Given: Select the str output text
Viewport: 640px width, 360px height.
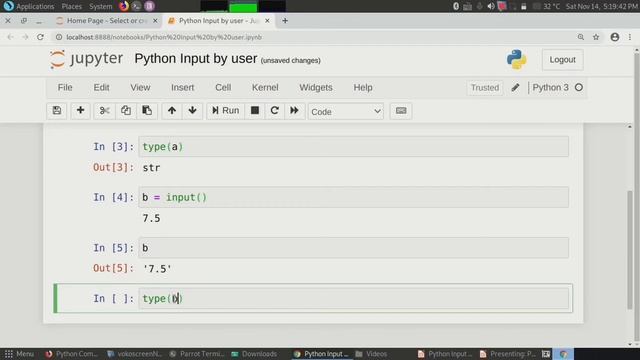Looking at the screenshot, I should point(151,168).
